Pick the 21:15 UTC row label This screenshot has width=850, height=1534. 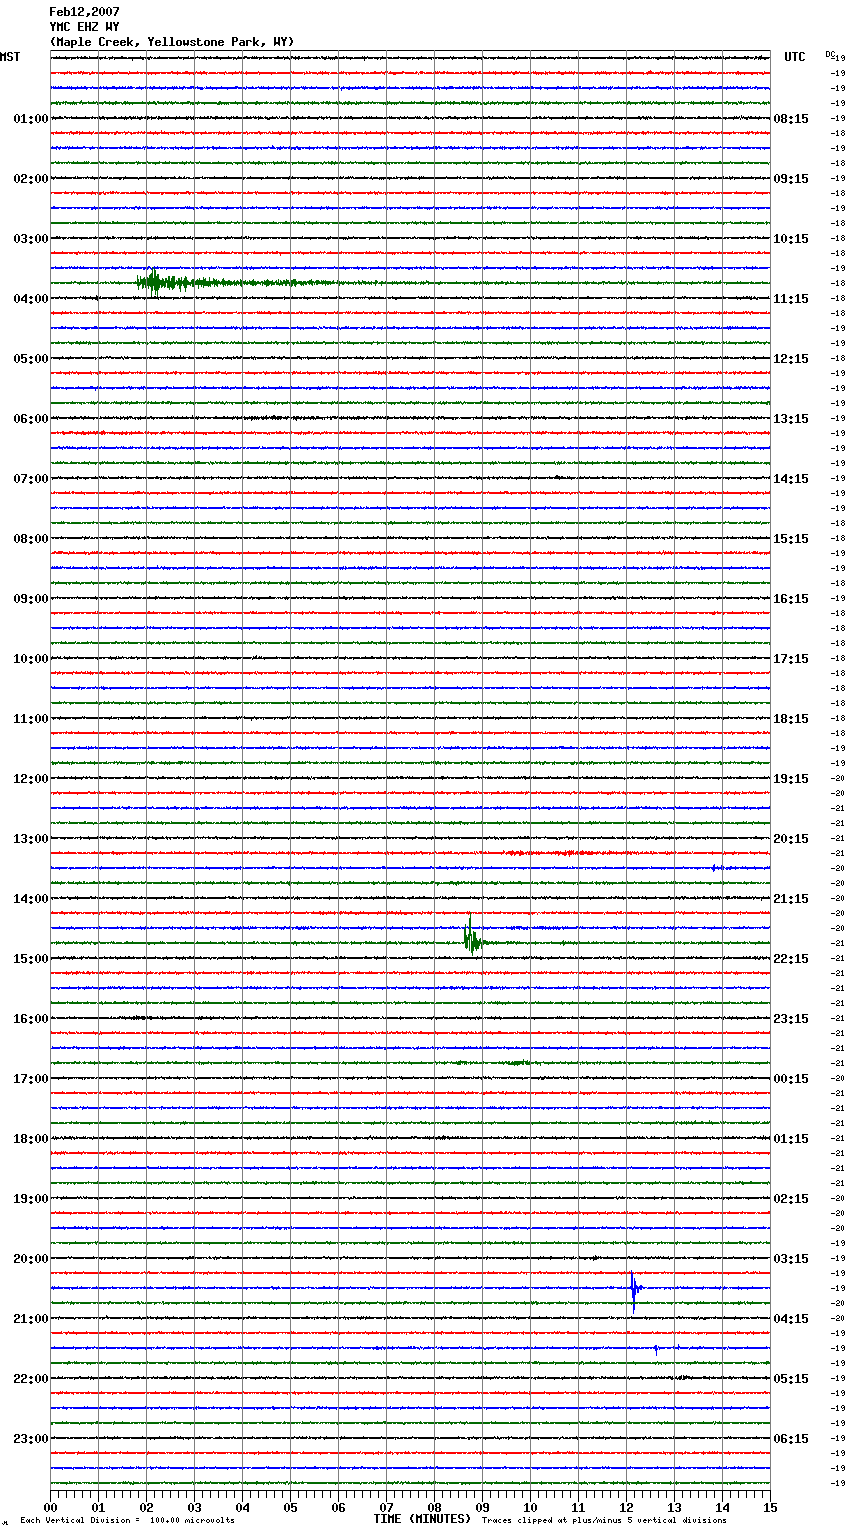[791, 899]
